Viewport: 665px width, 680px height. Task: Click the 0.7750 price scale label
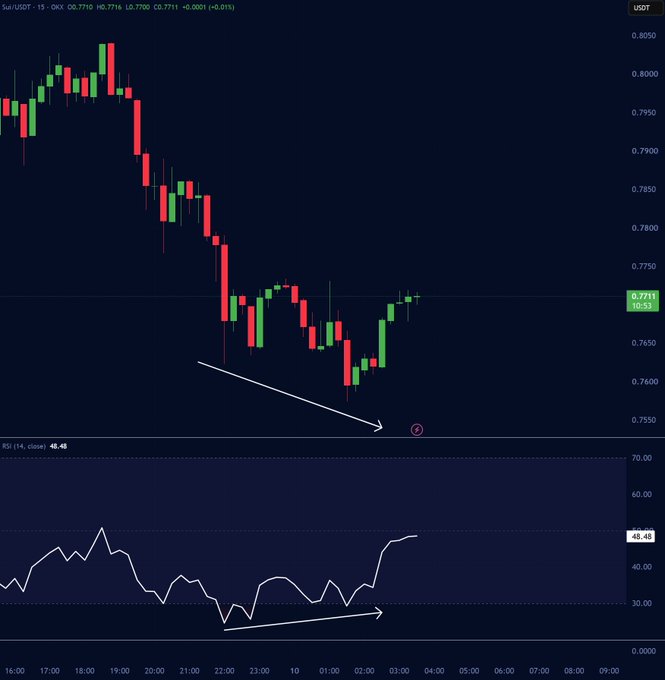tap(644, 266)
